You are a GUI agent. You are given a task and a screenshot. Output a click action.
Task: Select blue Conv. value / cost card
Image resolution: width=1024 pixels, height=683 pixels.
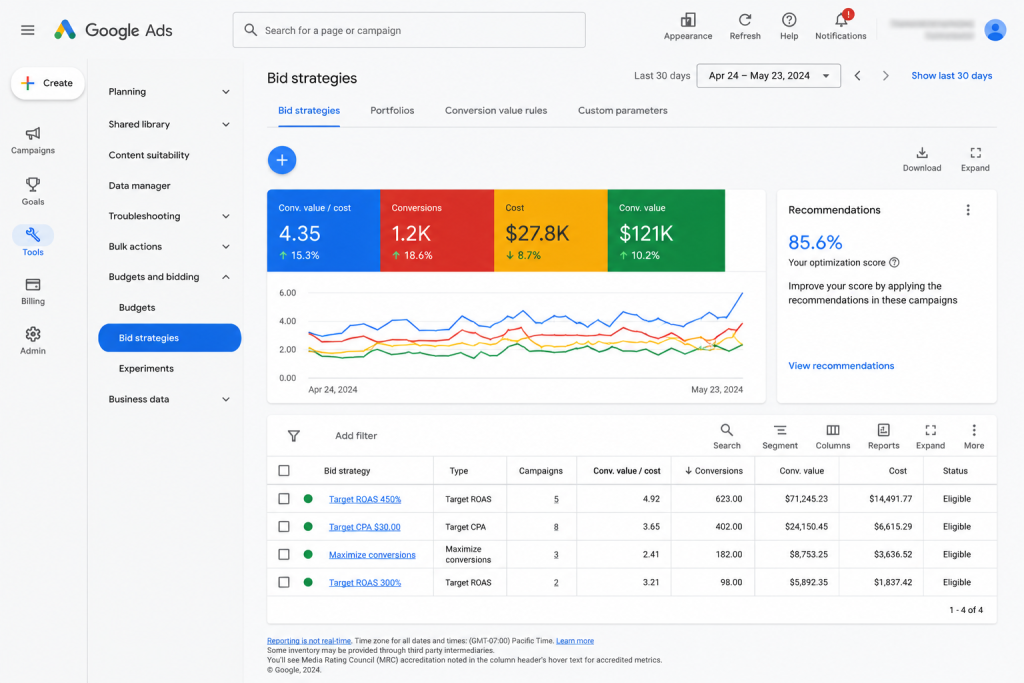323,230
